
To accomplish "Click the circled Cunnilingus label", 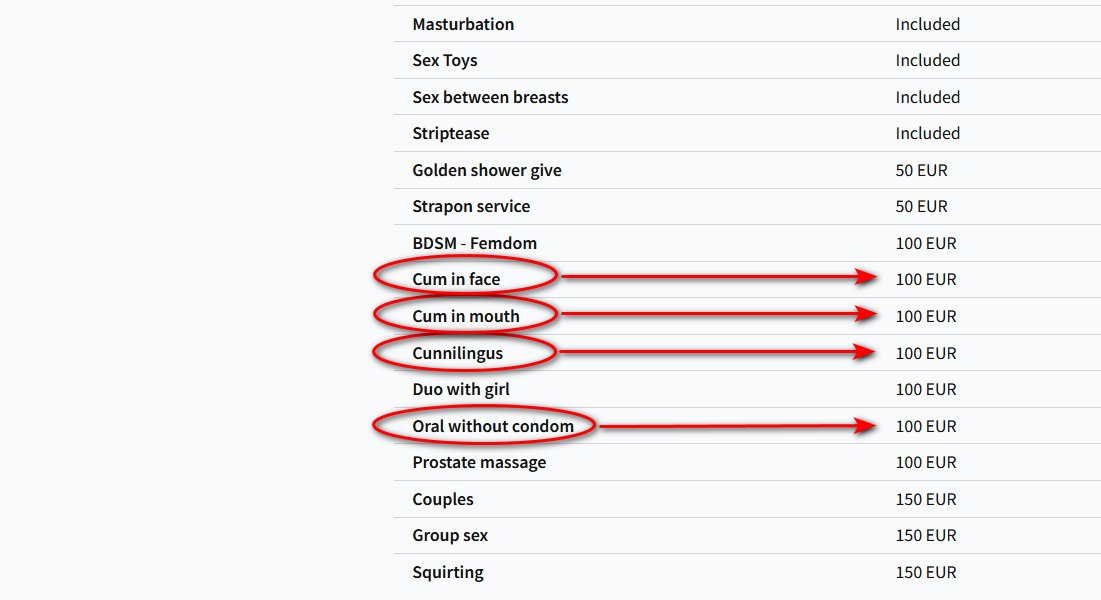I will coord(457,353).
